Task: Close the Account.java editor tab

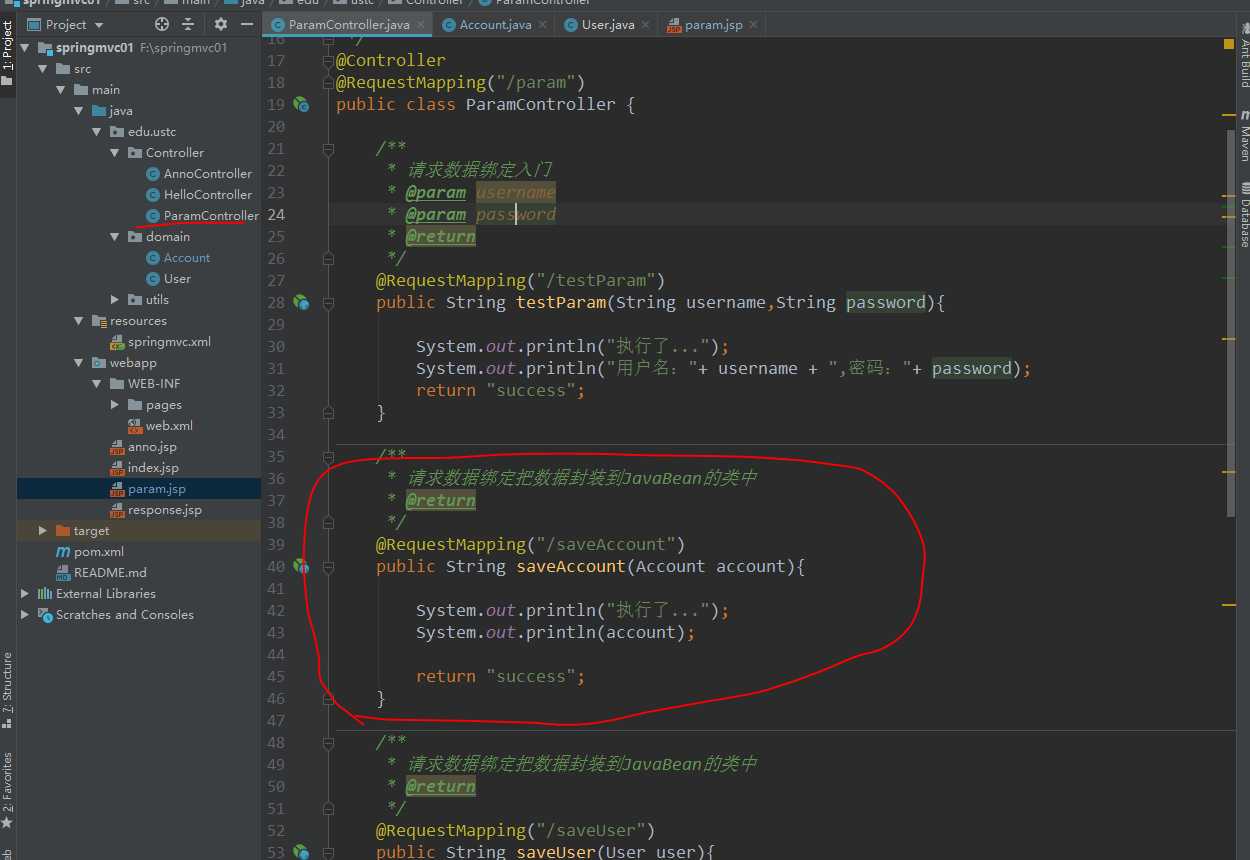Action: click(x=541, y=25)
